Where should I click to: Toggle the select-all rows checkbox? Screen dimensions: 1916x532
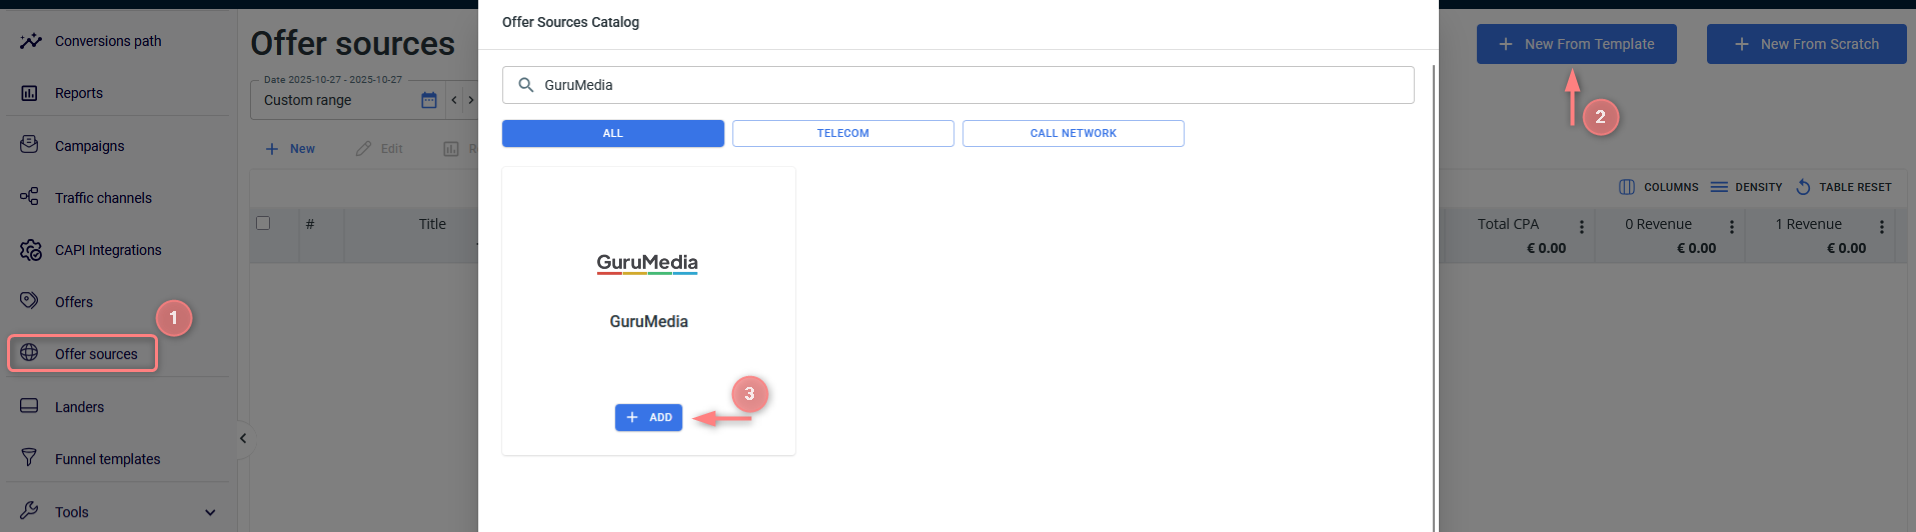click(x=263, y=223)
